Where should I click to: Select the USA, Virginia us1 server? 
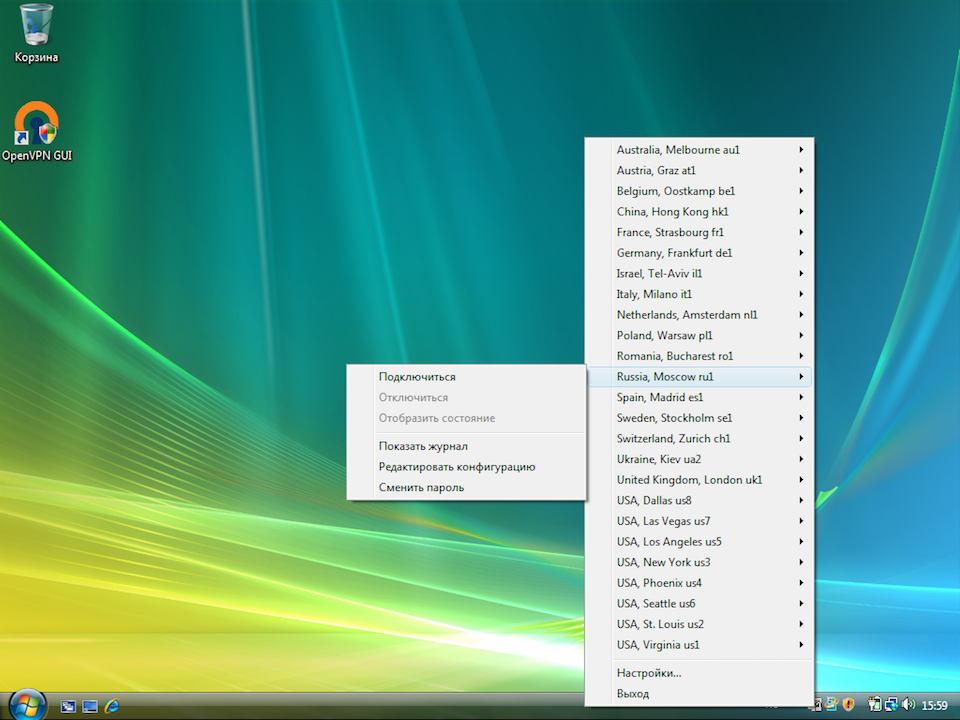699,645
